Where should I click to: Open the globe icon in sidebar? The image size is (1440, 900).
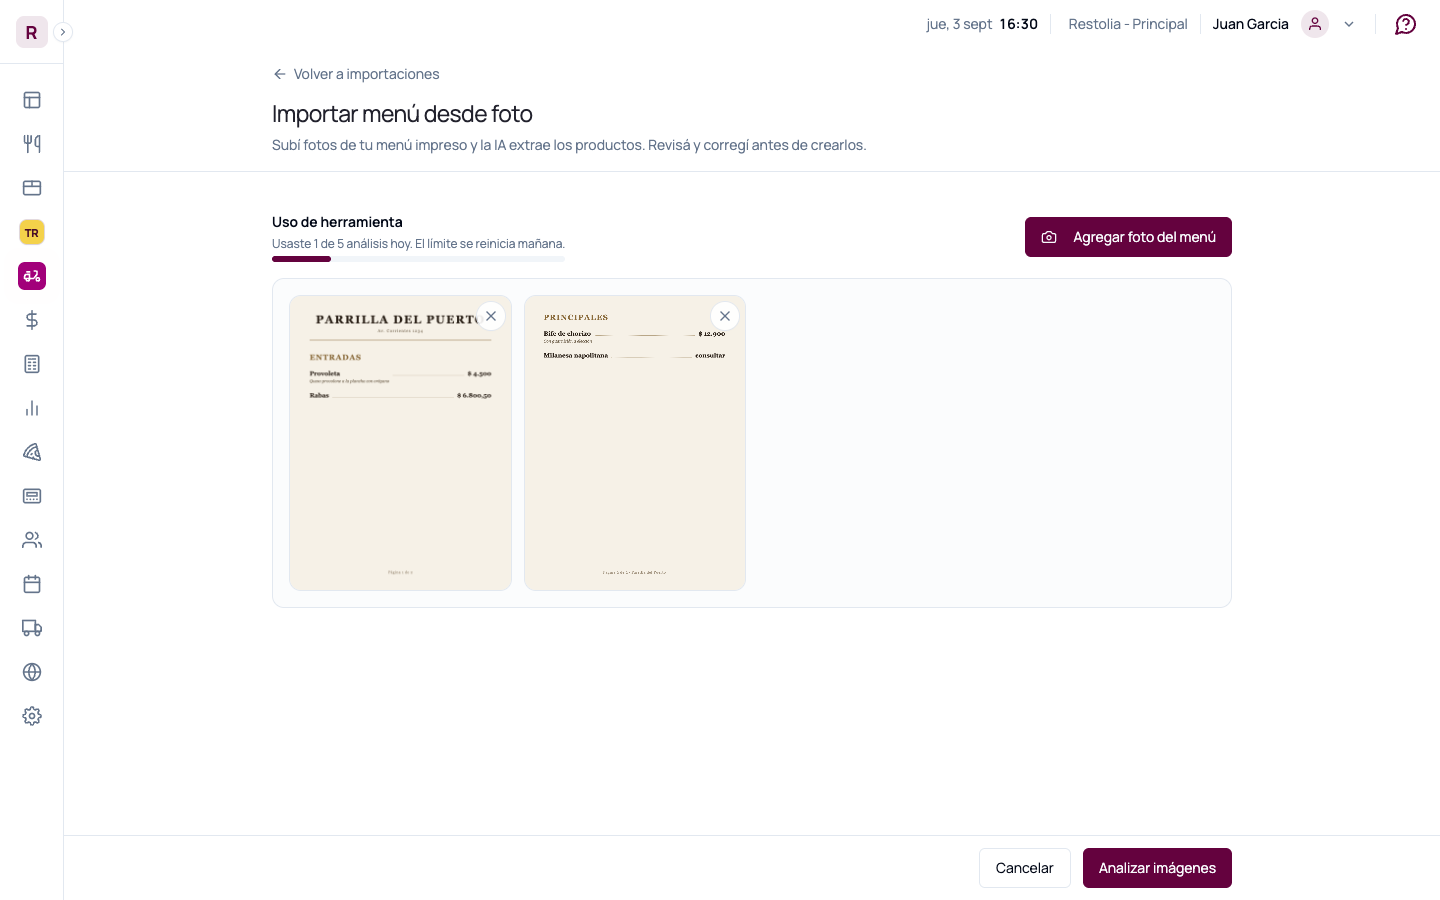tap(32, 672)
